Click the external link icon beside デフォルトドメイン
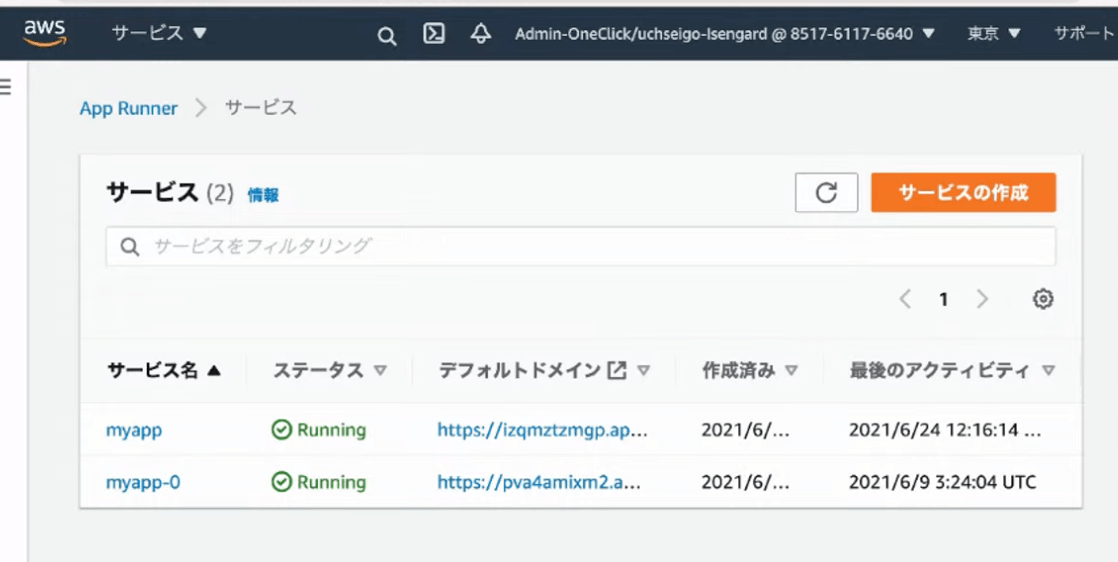 (x=617, y=370)
